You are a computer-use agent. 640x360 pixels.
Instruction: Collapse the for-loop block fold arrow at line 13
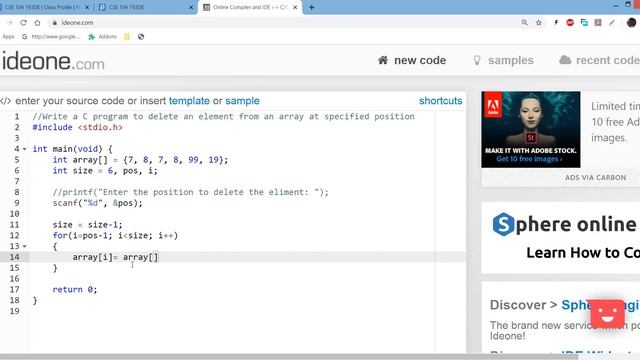point(24,246)
